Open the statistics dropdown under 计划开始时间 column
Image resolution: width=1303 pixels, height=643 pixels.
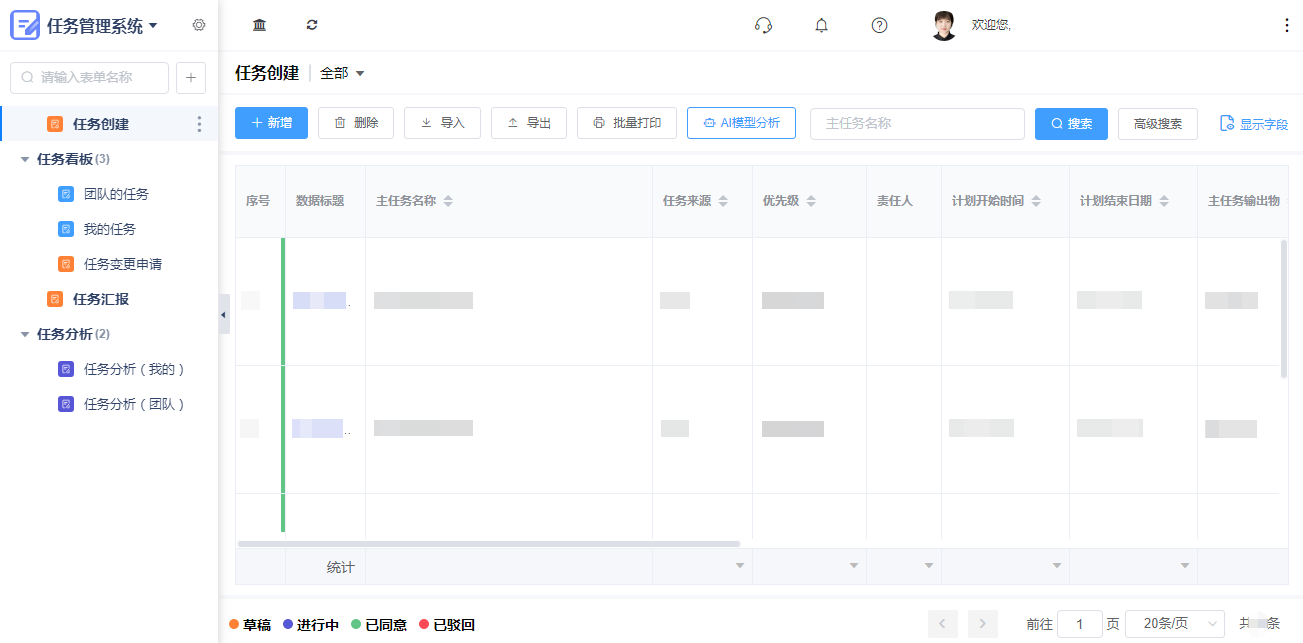[x=1057, y=566]
